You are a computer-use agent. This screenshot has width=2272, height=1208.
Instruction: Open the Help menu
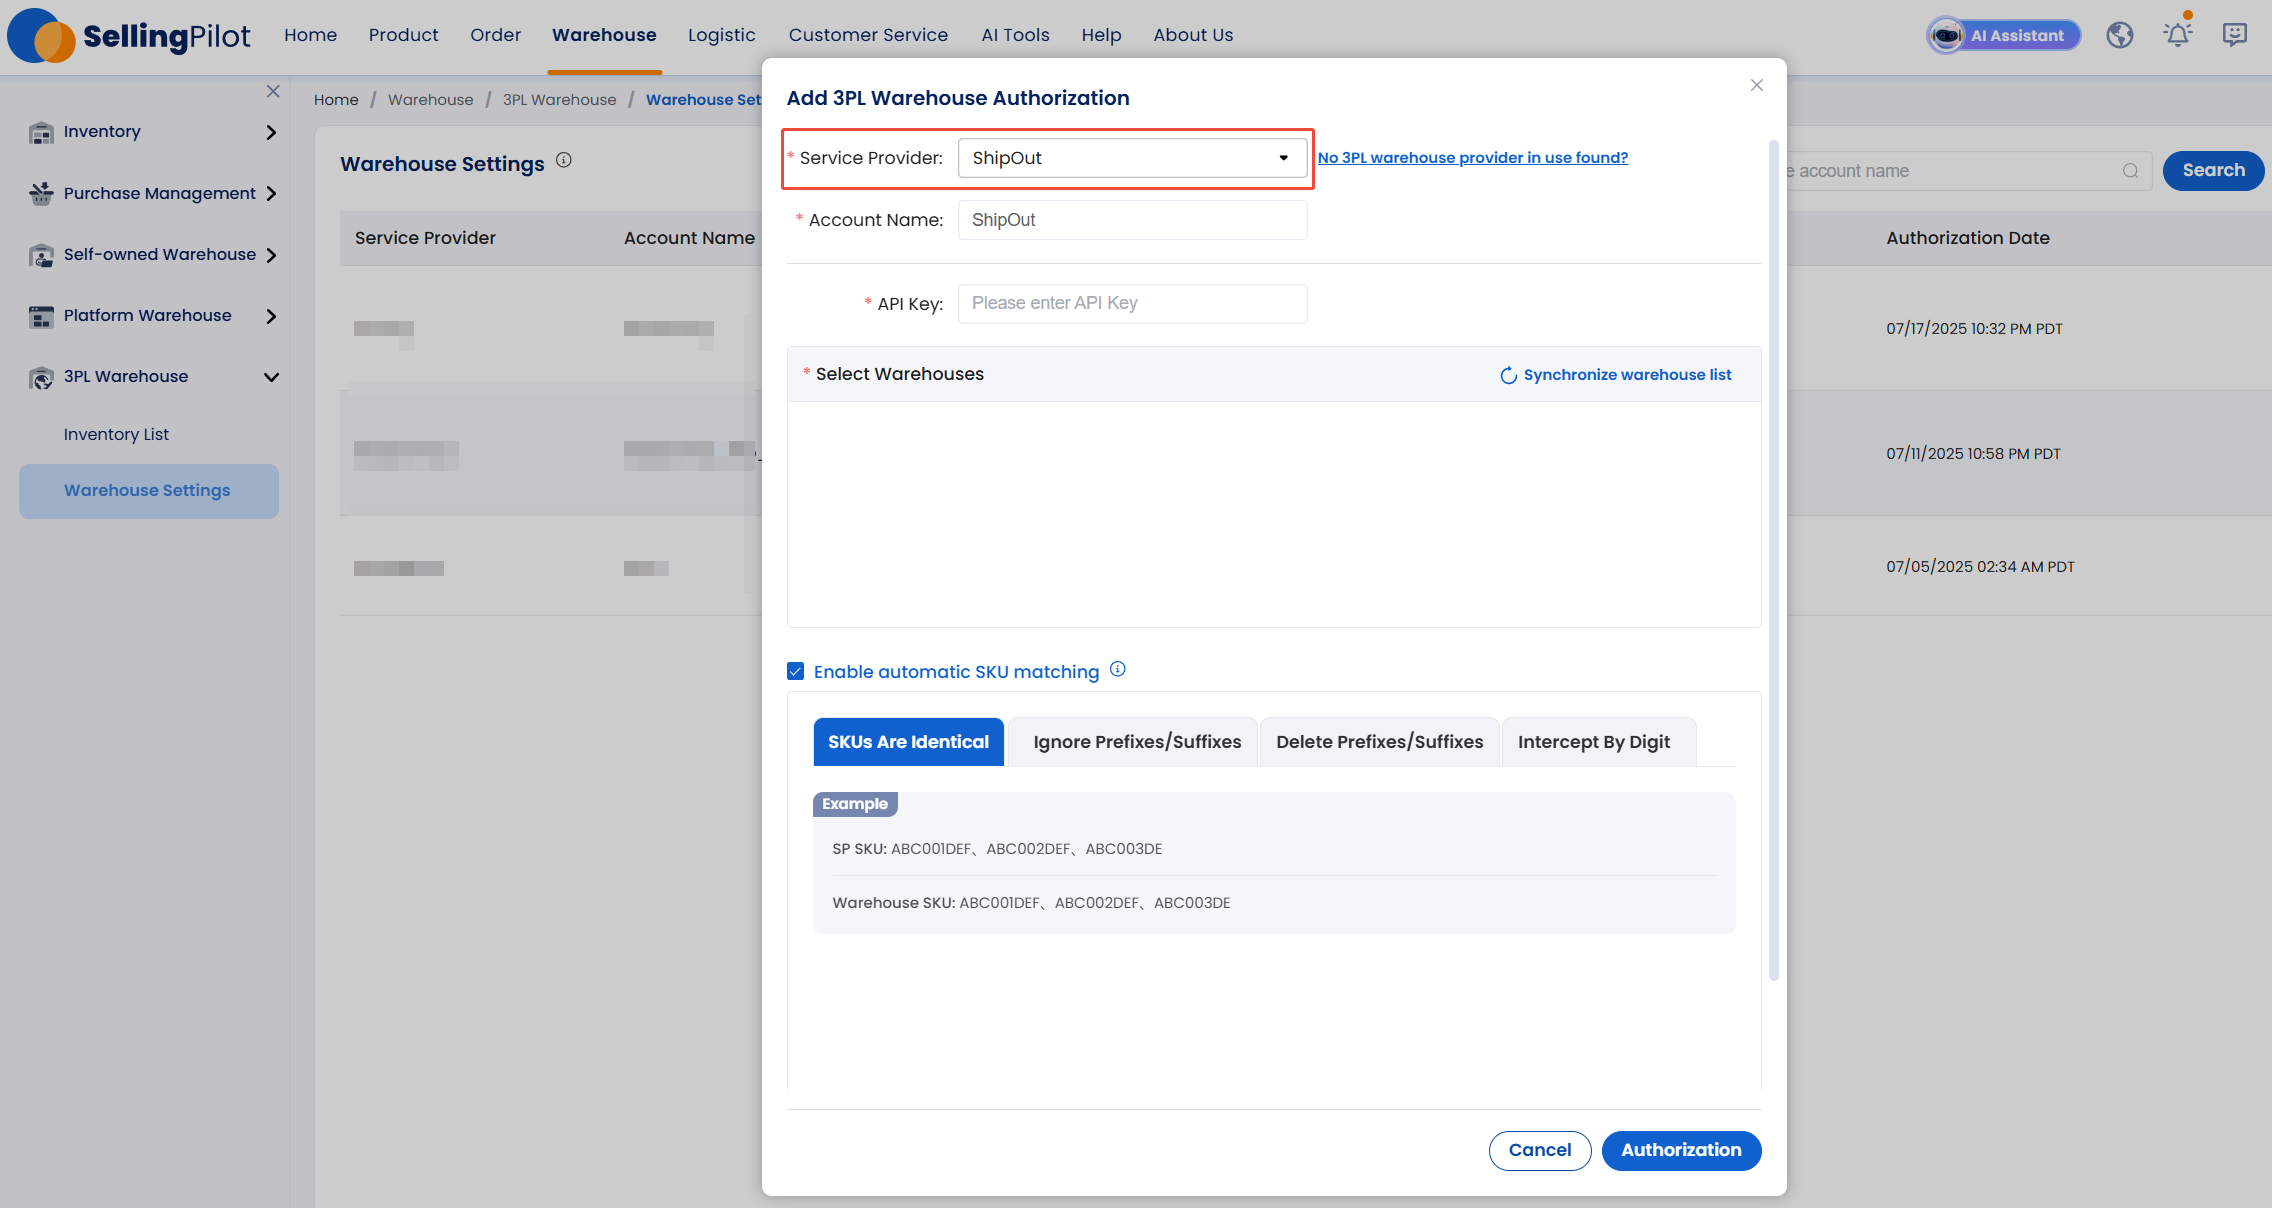click(1101, 35)
